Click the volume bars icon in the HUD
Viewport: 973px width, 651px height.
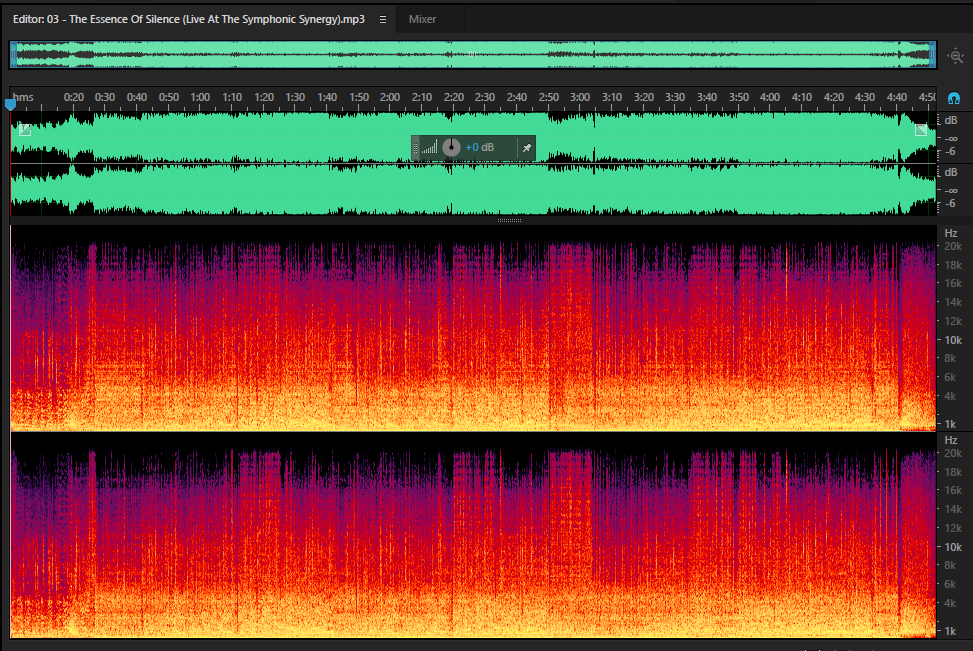(429, 148)
